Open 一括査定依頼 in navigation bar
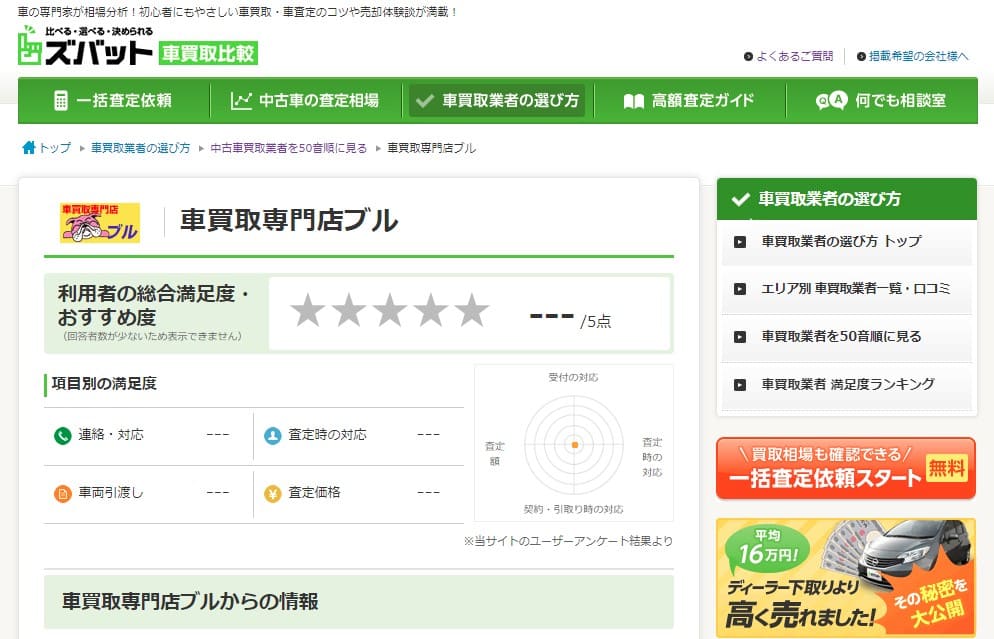The height and width of the screenshot is (639, 994). pyautogui.click(x=112, y=100)
